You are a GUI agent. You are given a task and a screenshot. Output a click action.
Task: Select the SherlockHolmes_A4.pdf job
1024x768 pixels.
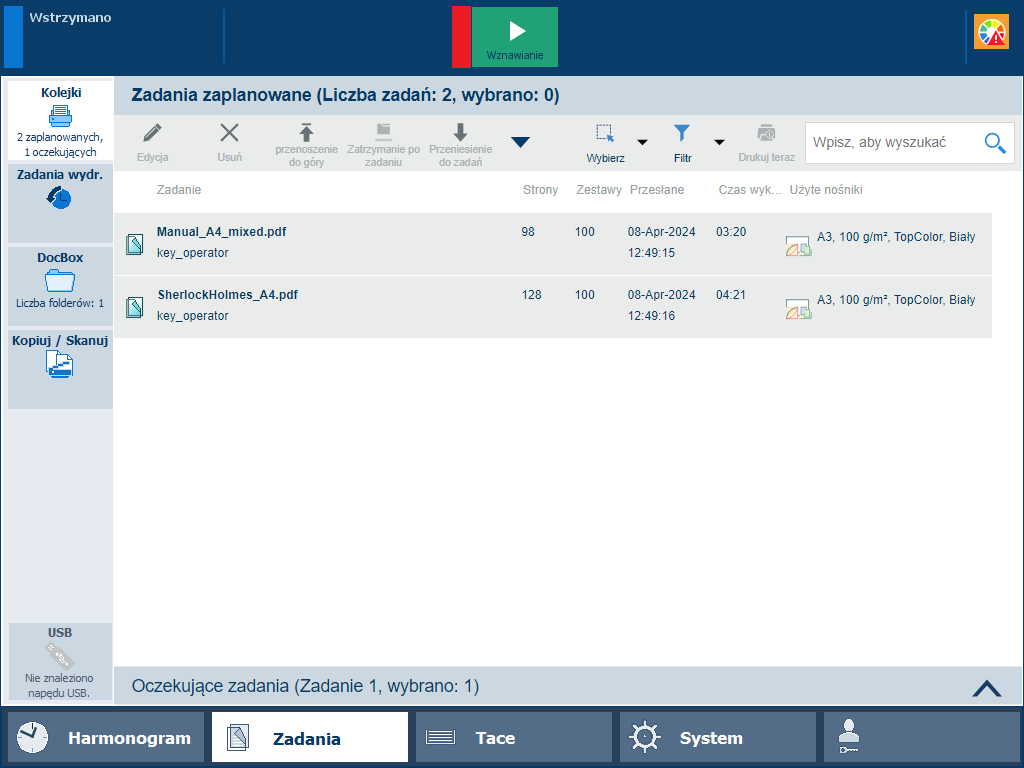552,307
